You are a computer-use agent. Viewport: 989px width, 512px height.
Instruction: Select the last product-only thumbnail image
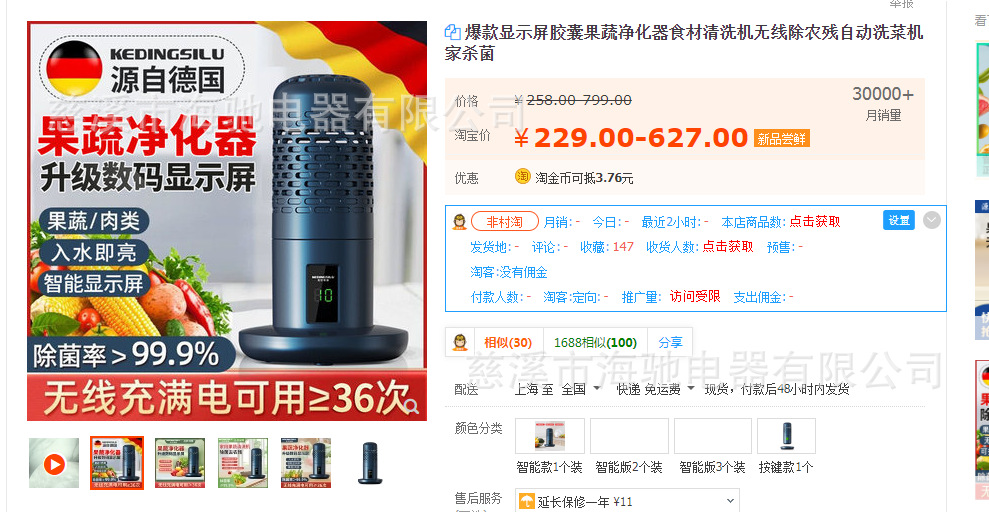pyautogui.click(x=370, y=463)
